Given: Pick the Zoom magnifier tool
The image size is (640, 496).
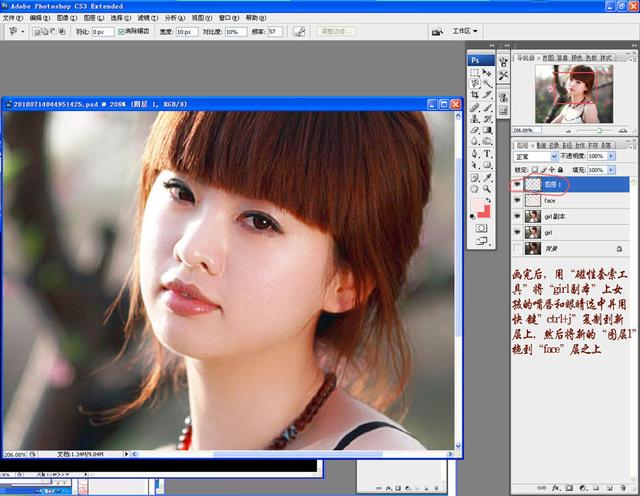Looking at the screenshot, I should click(487, 190).
